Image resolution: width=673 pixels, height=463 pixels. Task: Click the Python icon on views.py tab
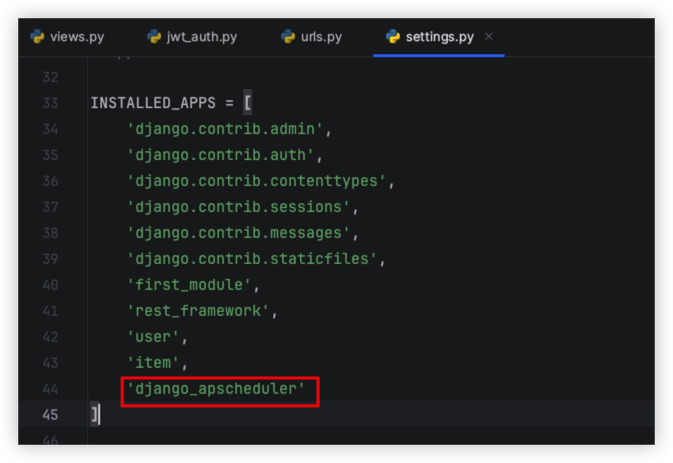38,37
